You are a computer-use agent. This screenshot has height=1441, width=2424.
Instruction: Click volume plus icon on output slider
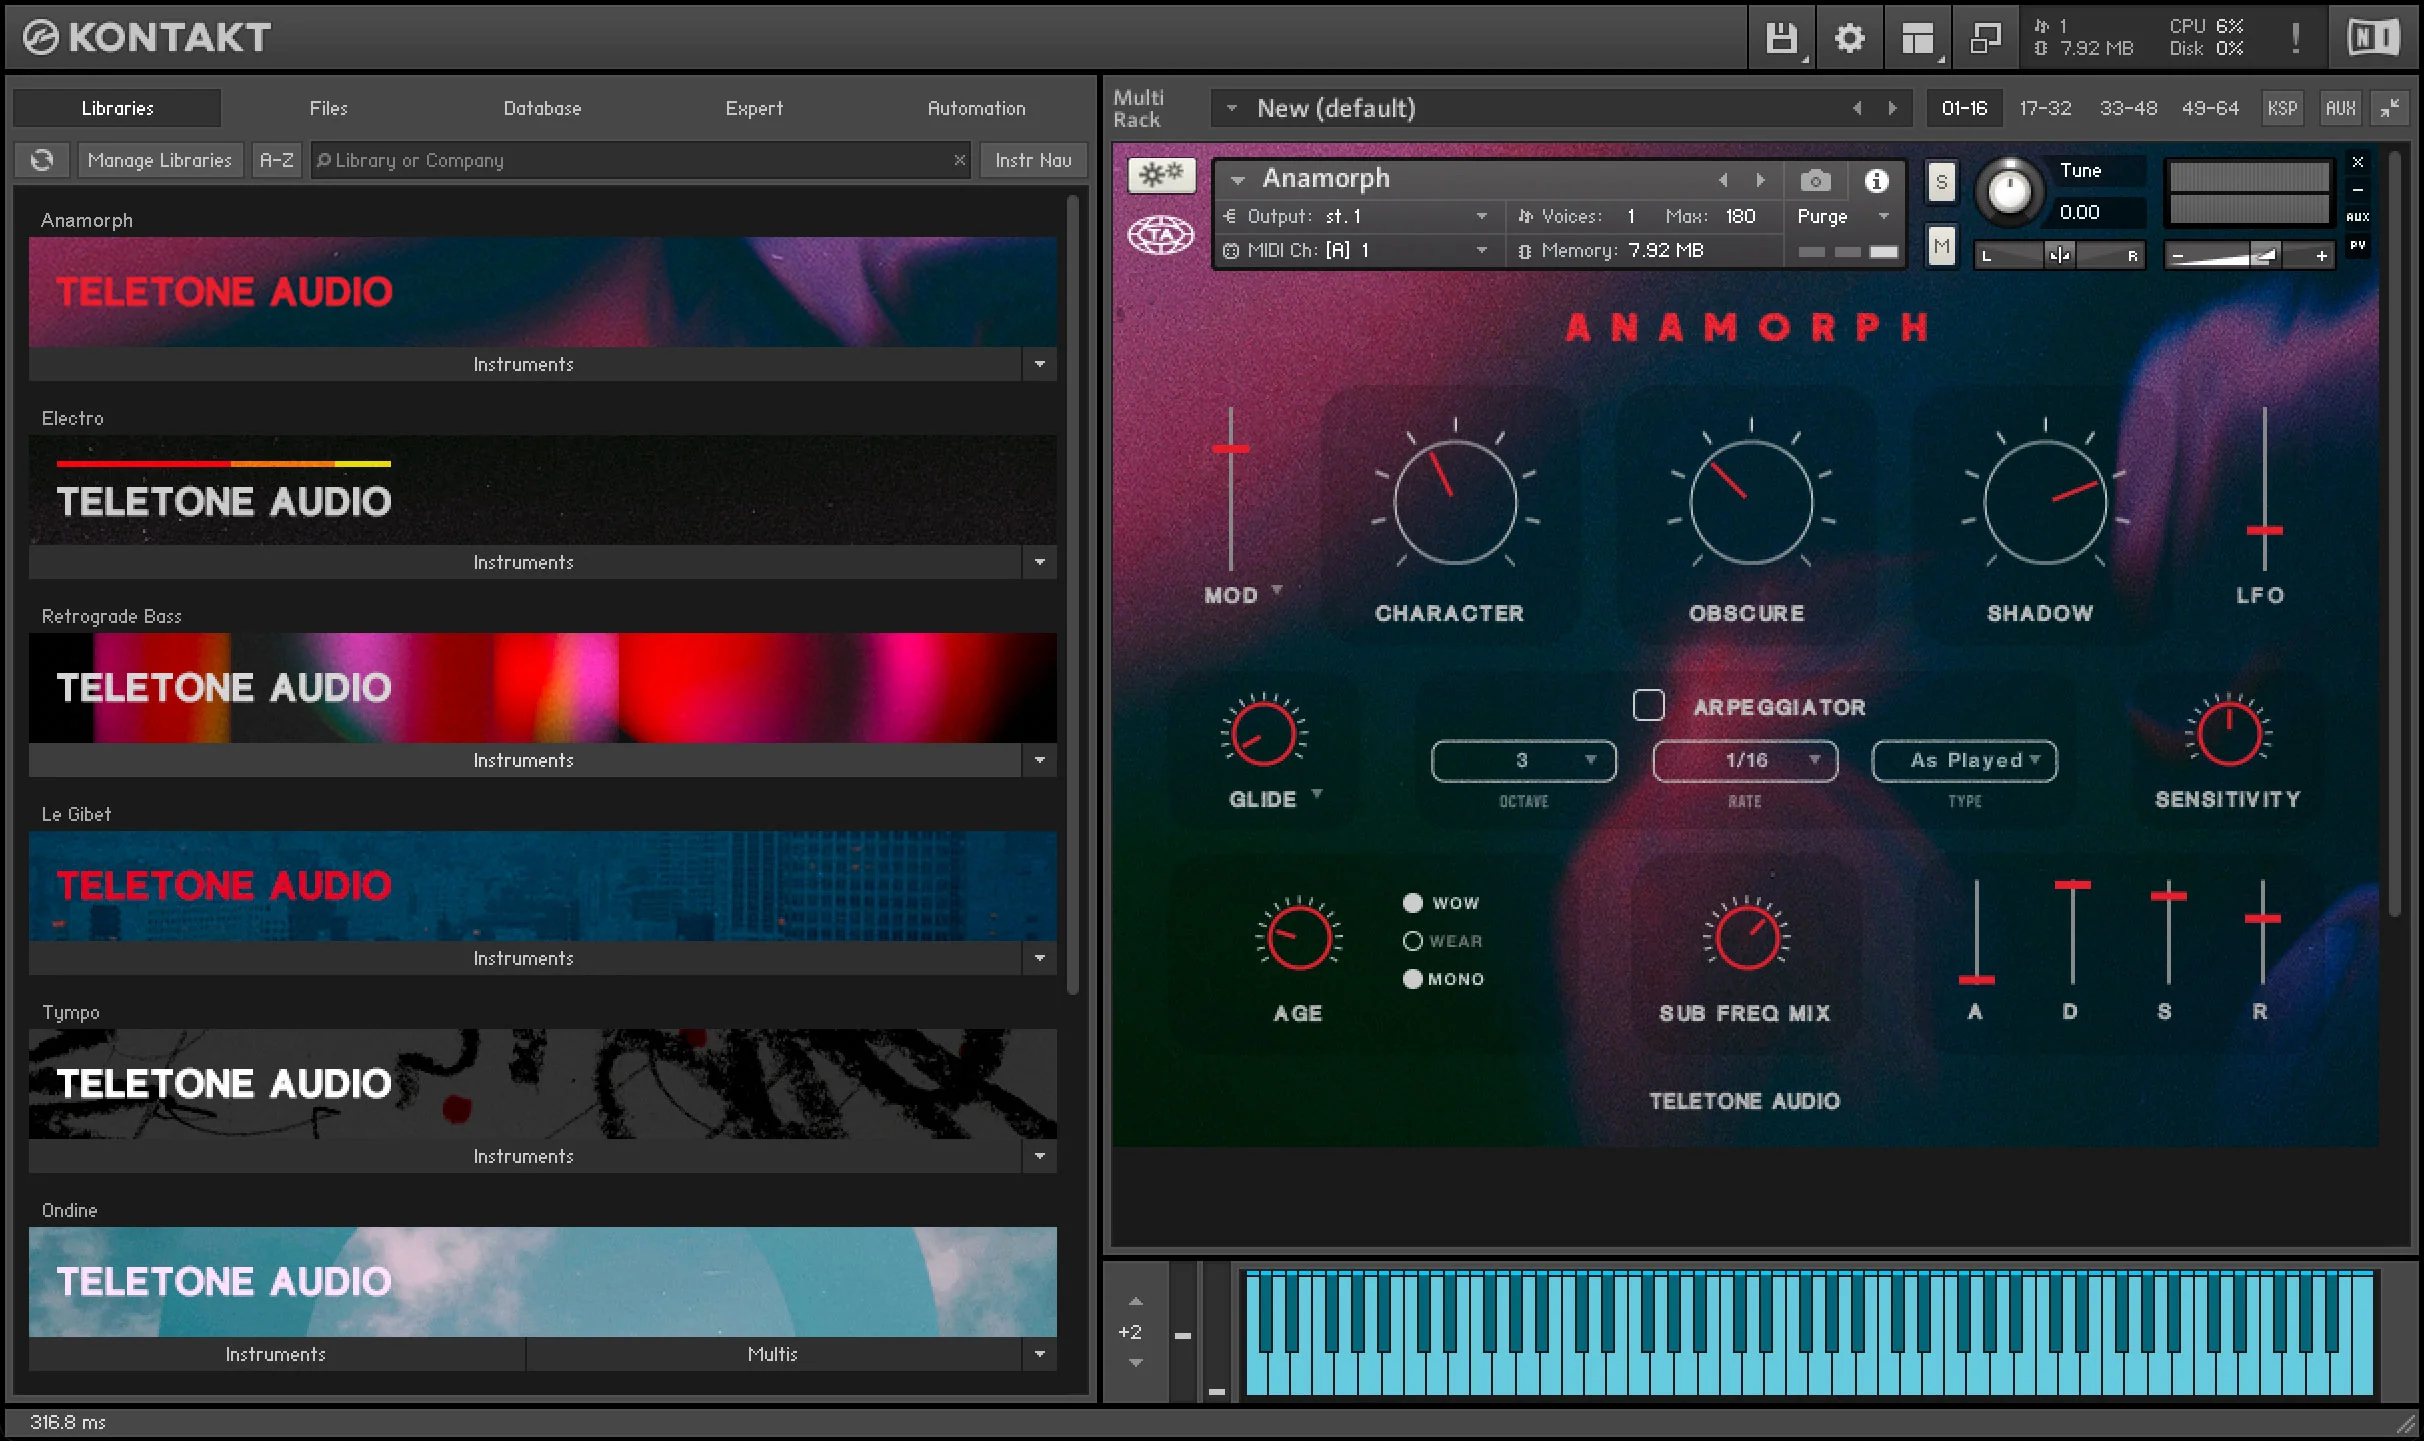[x=2321, y=256]
